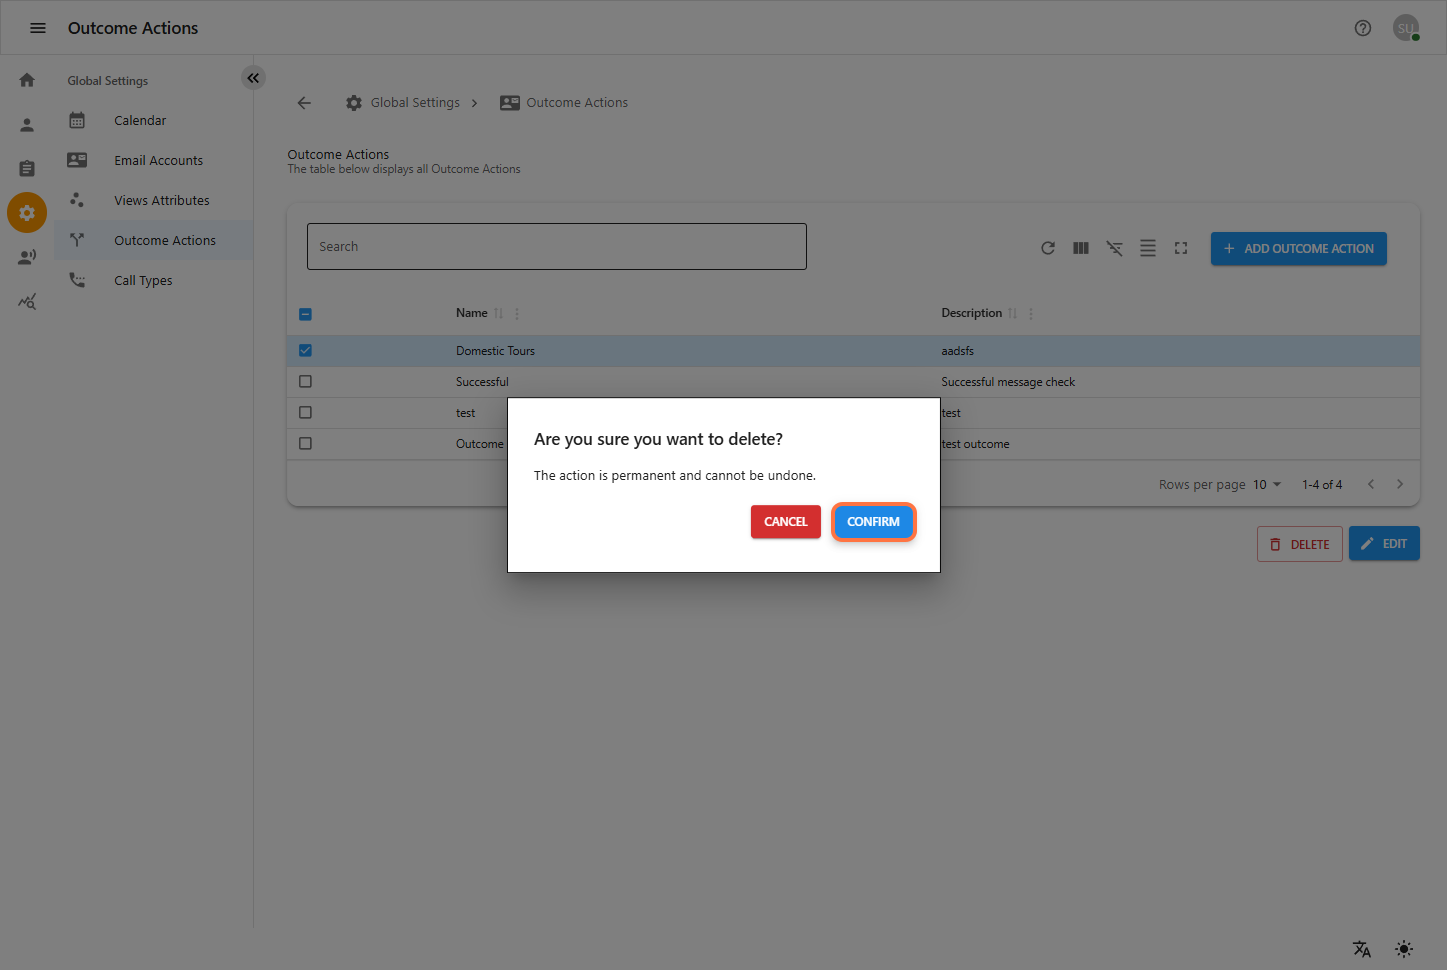Image resolution: width=1447 pixels, height=970 pixels.
Task: Open the help question mark icon
Action: (x=1362, y=28)
